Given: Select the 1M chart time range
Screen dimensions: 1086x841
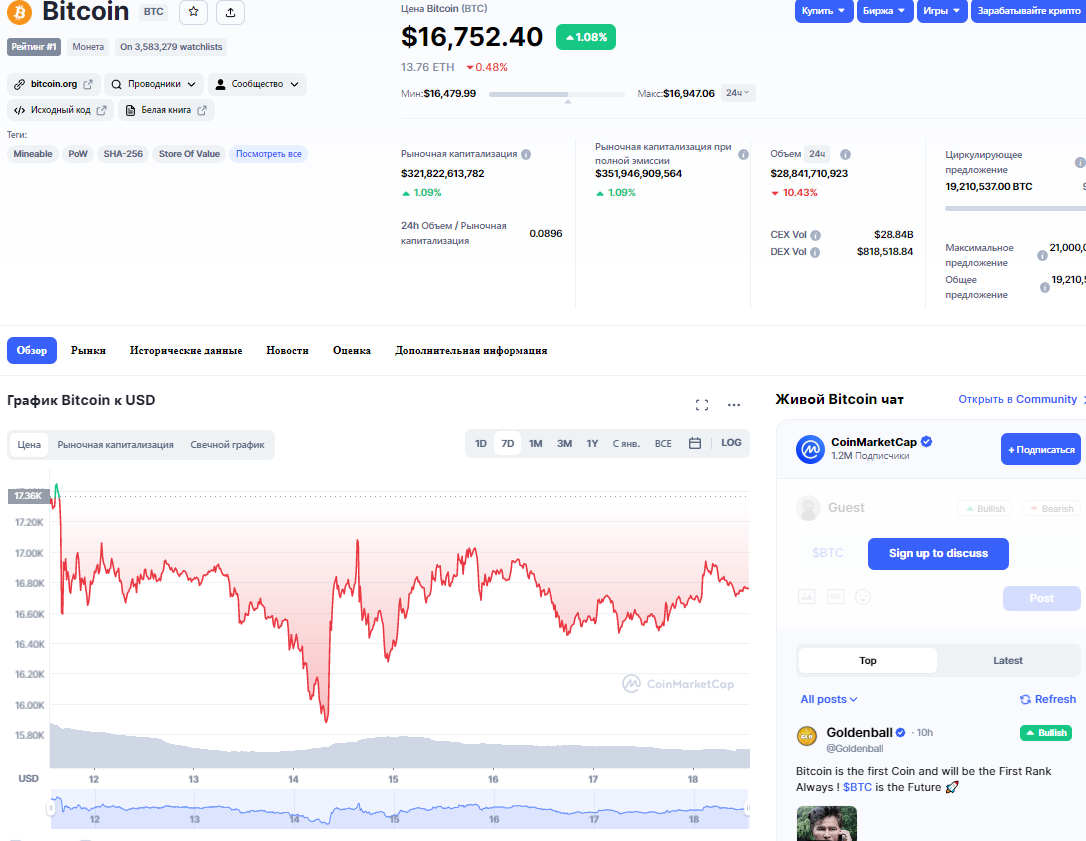Looking at the screenshot, I should (x=536, y=443).
